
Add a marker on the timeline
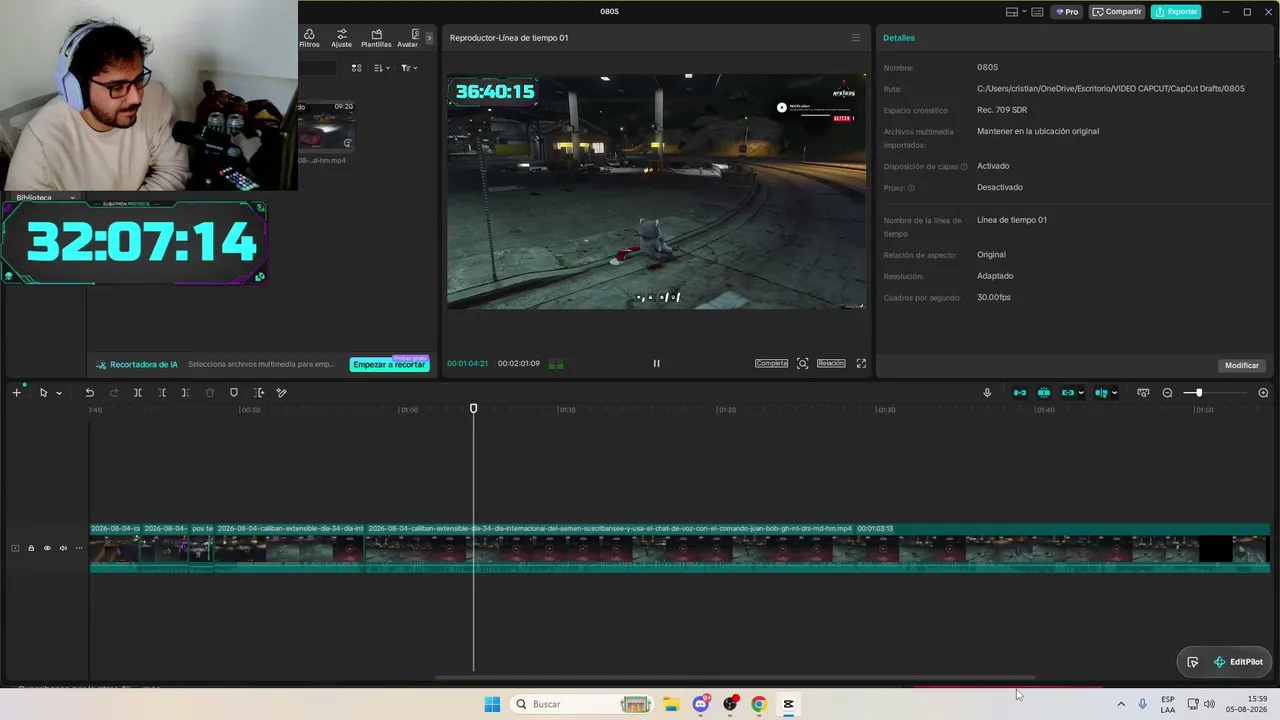point(234,393)
